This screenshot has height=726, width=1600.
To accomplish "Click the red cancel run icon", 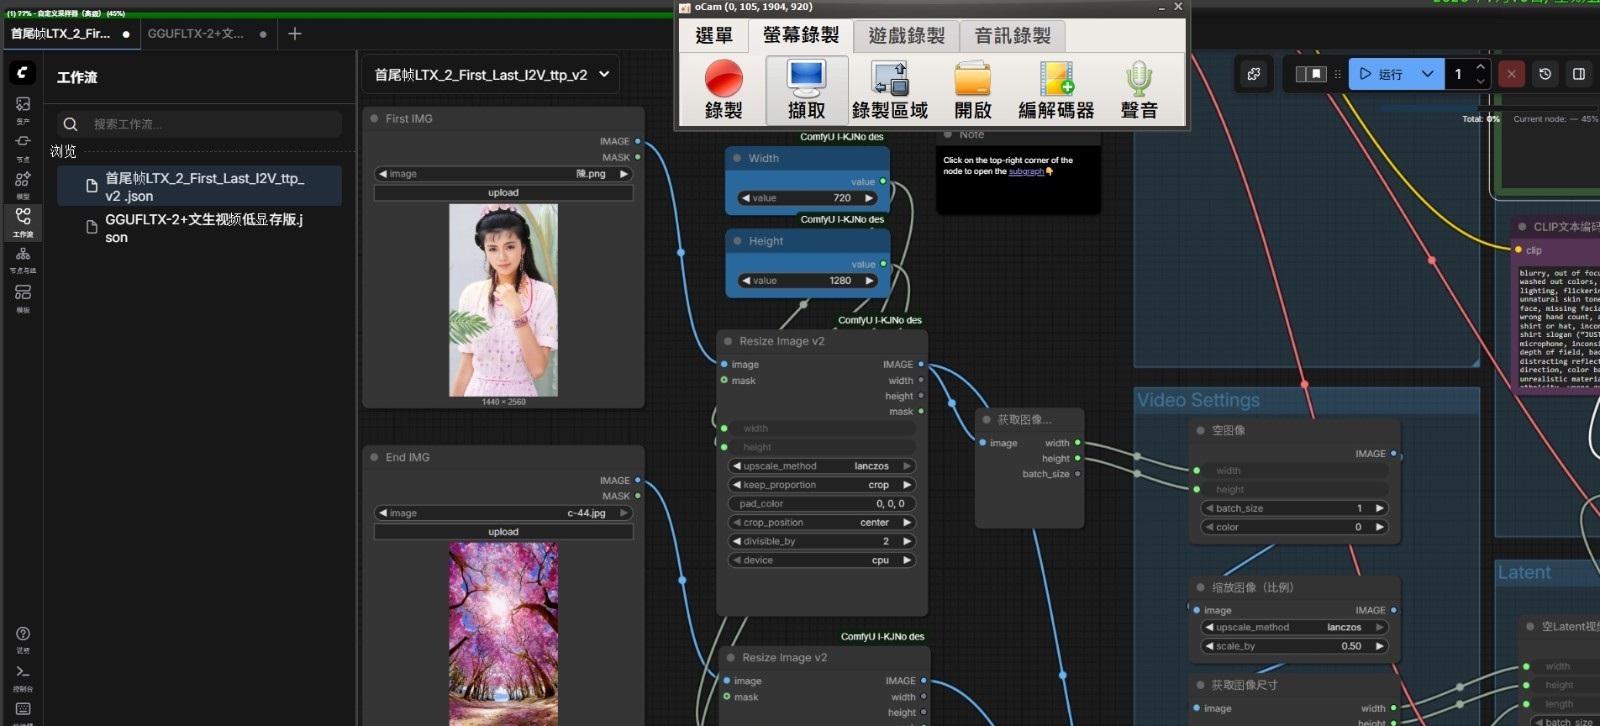I will coord(1511,74).
